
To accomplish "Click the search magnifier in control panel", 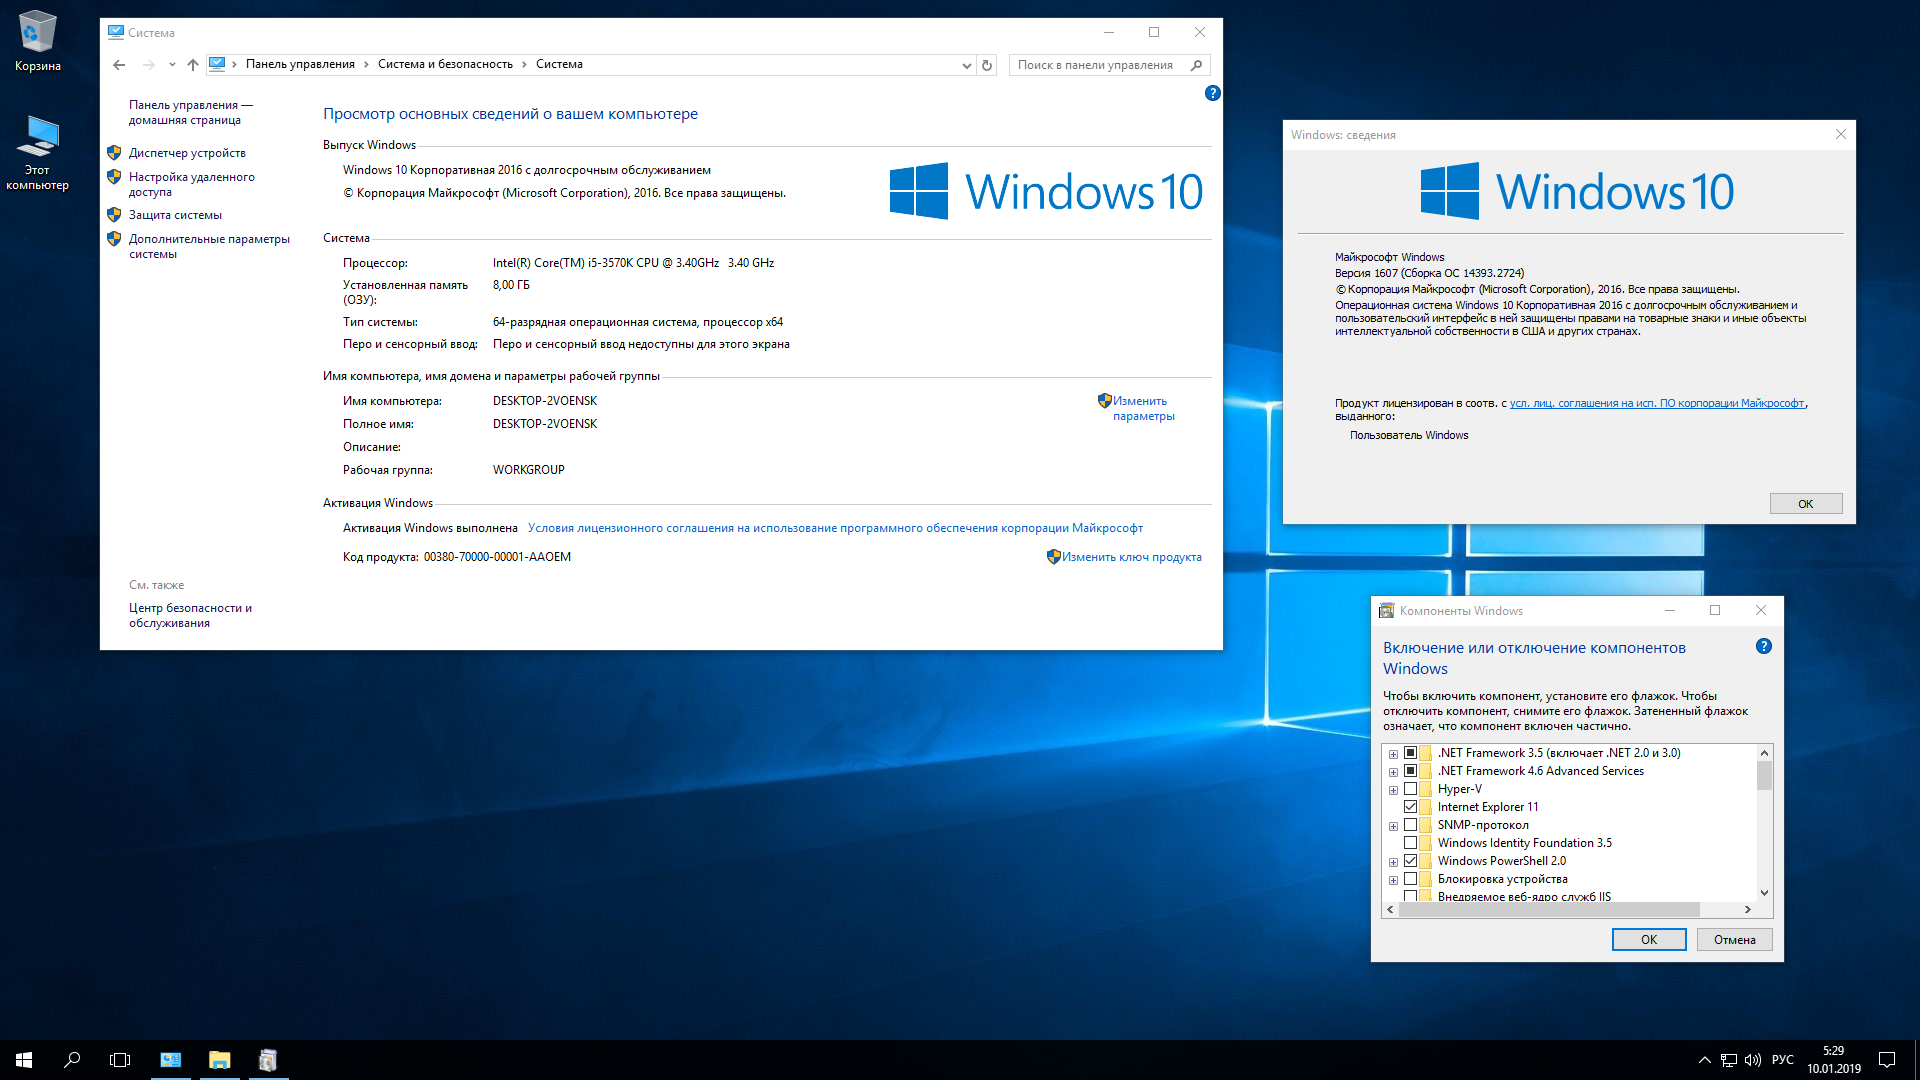I will coord(1196,65).
